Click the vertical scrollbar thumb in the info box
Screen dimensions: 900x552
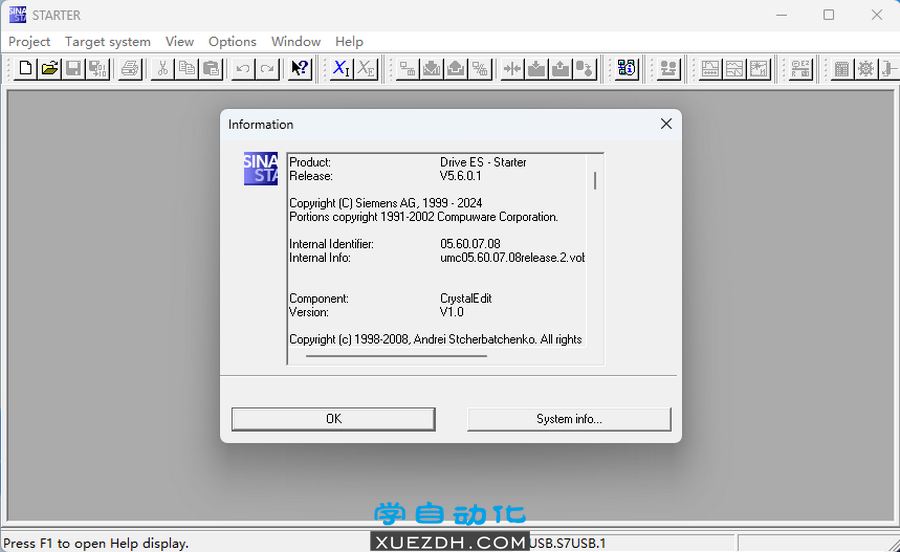(595, 180)
